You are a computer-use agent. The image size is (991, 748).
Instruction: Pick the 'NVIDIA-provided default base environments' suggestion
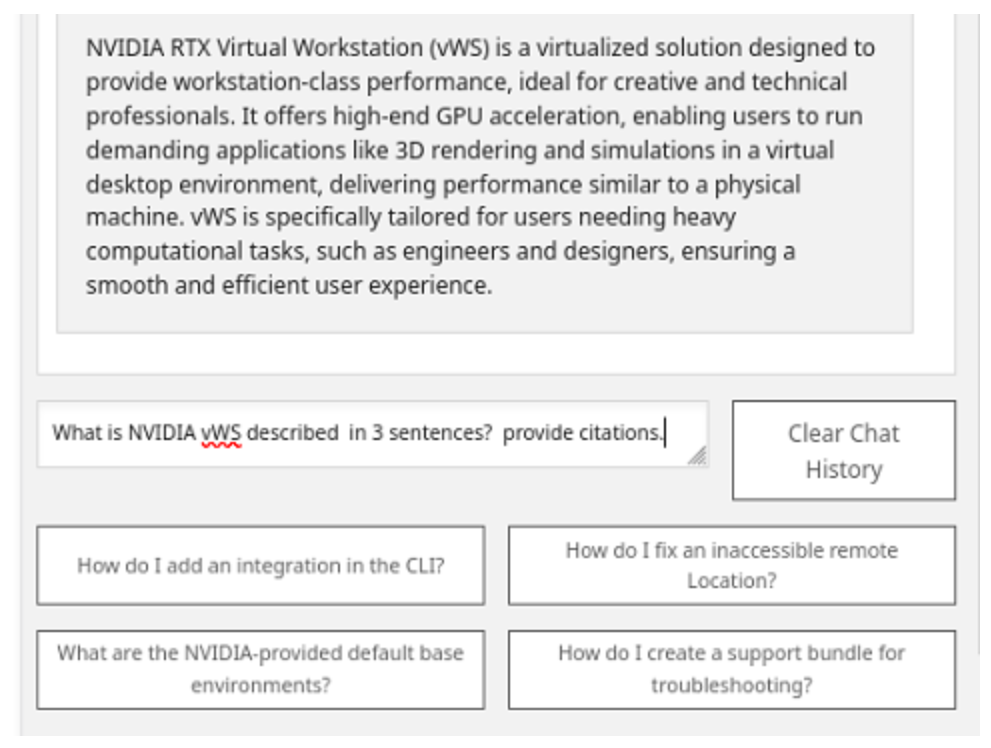point(260,669)
